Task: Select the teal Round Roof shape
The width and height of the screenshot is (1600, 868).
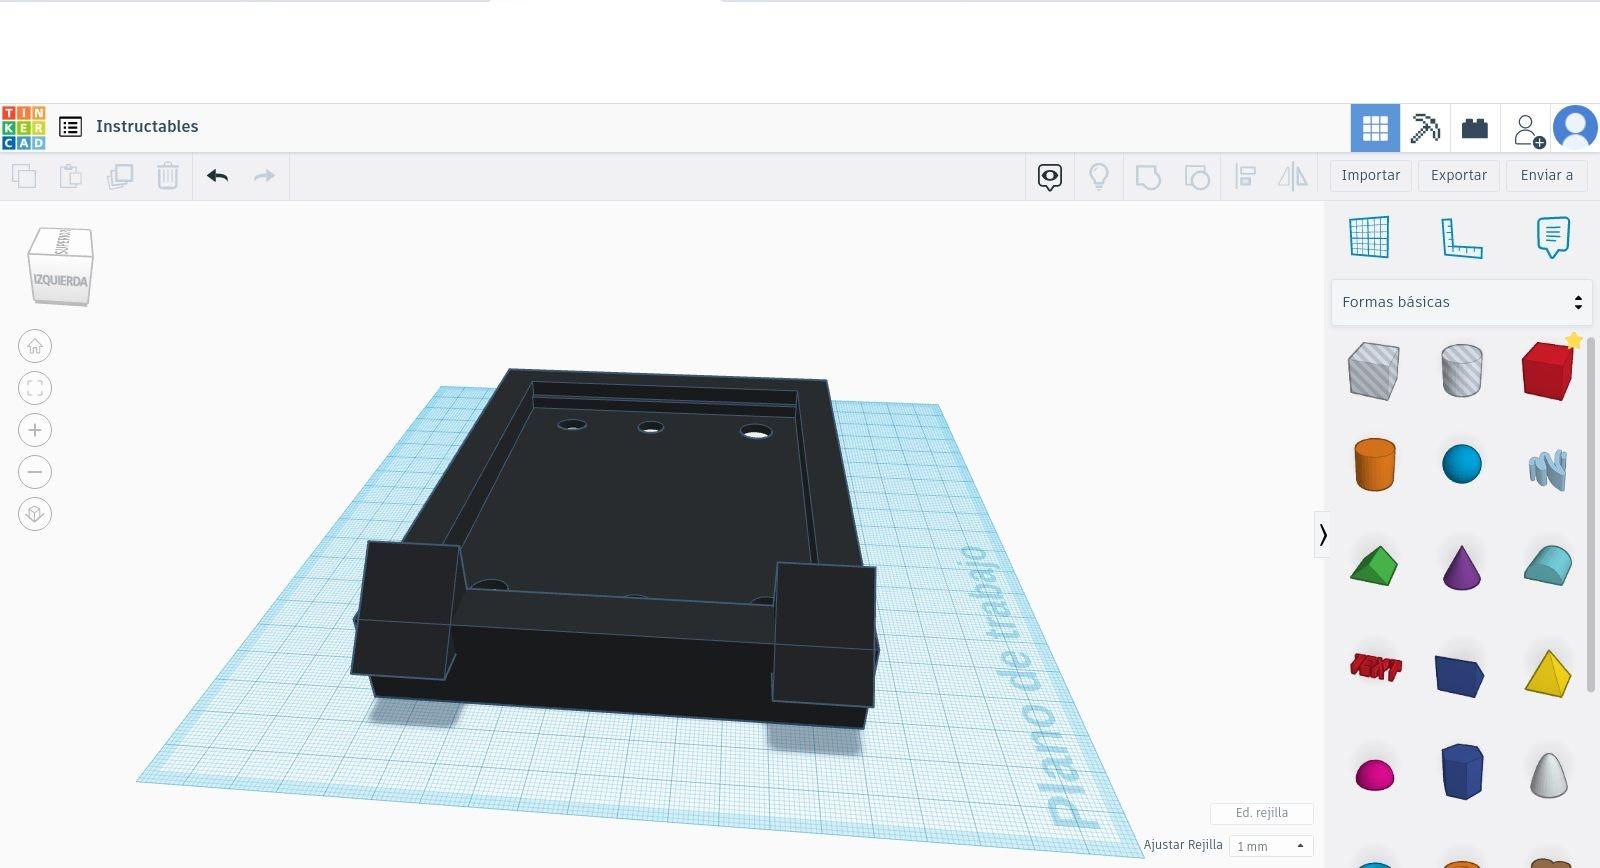Action: click(1548, 565)
